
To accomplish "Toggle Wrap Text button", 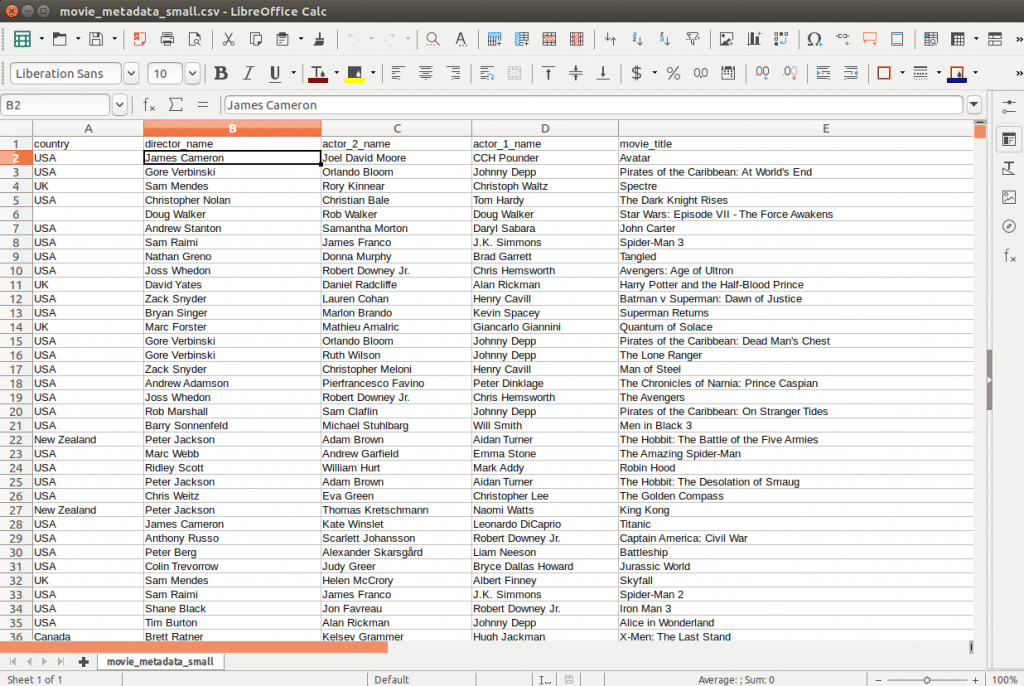I will 487,73.
